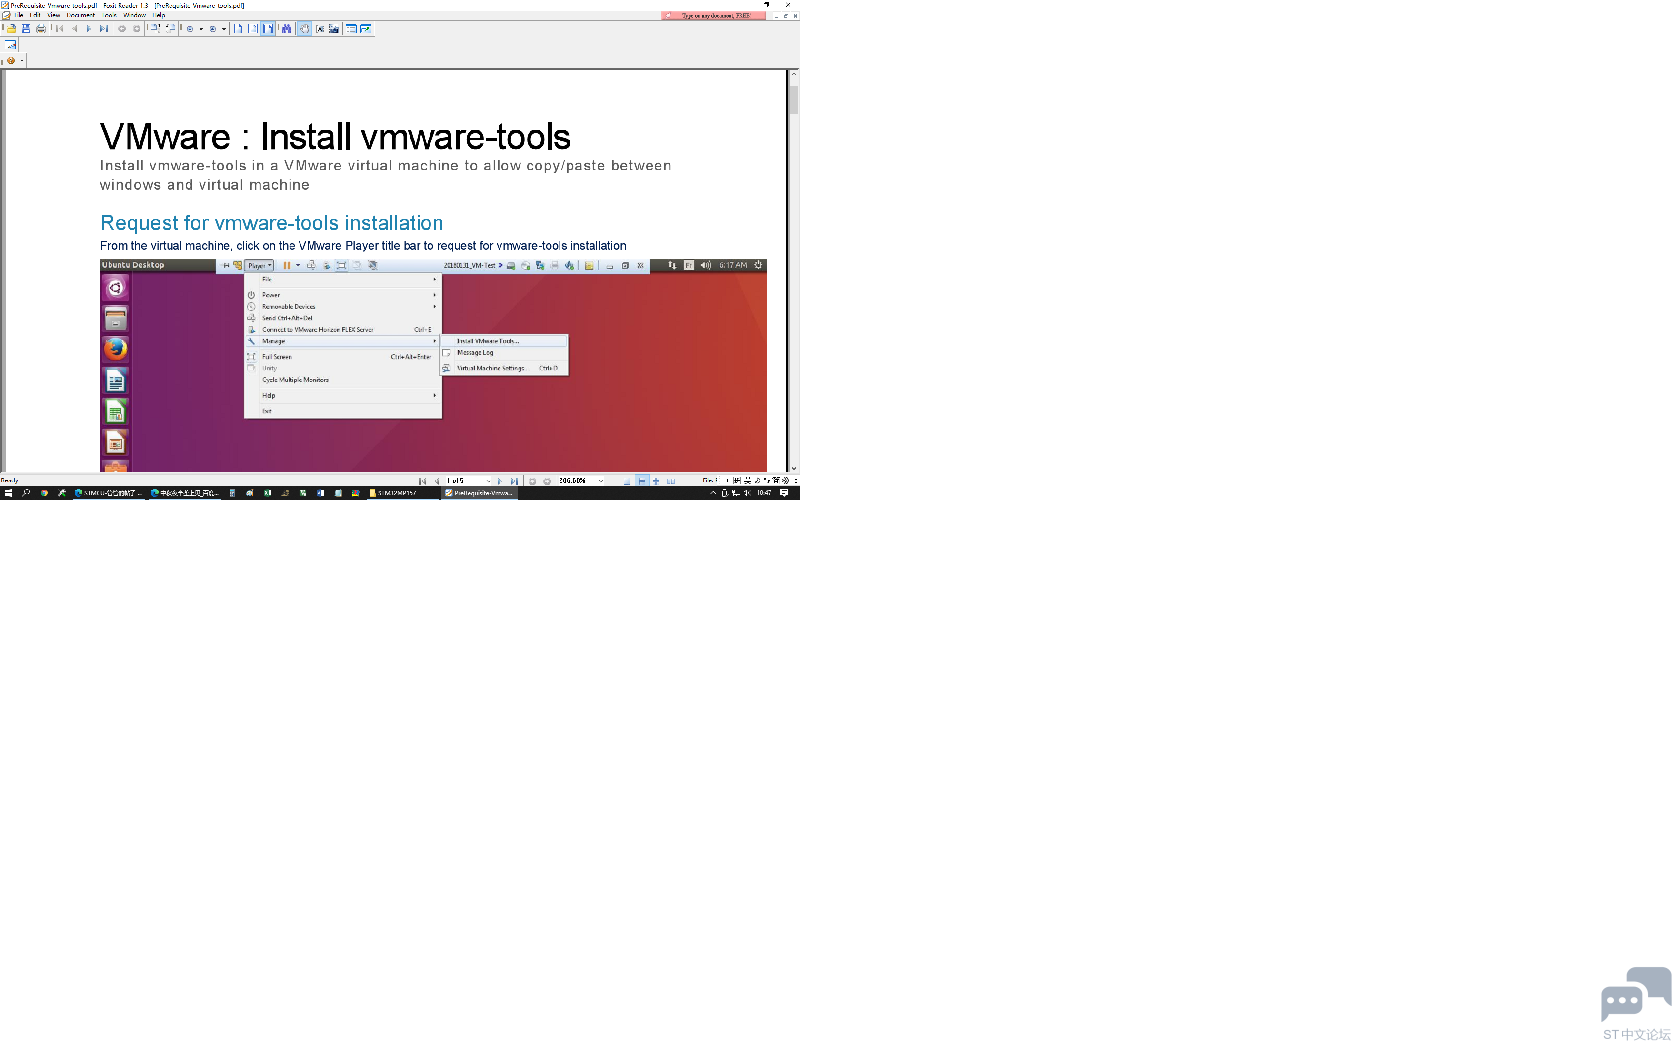Switch to the first Edge taskbar window

[108, 493]
